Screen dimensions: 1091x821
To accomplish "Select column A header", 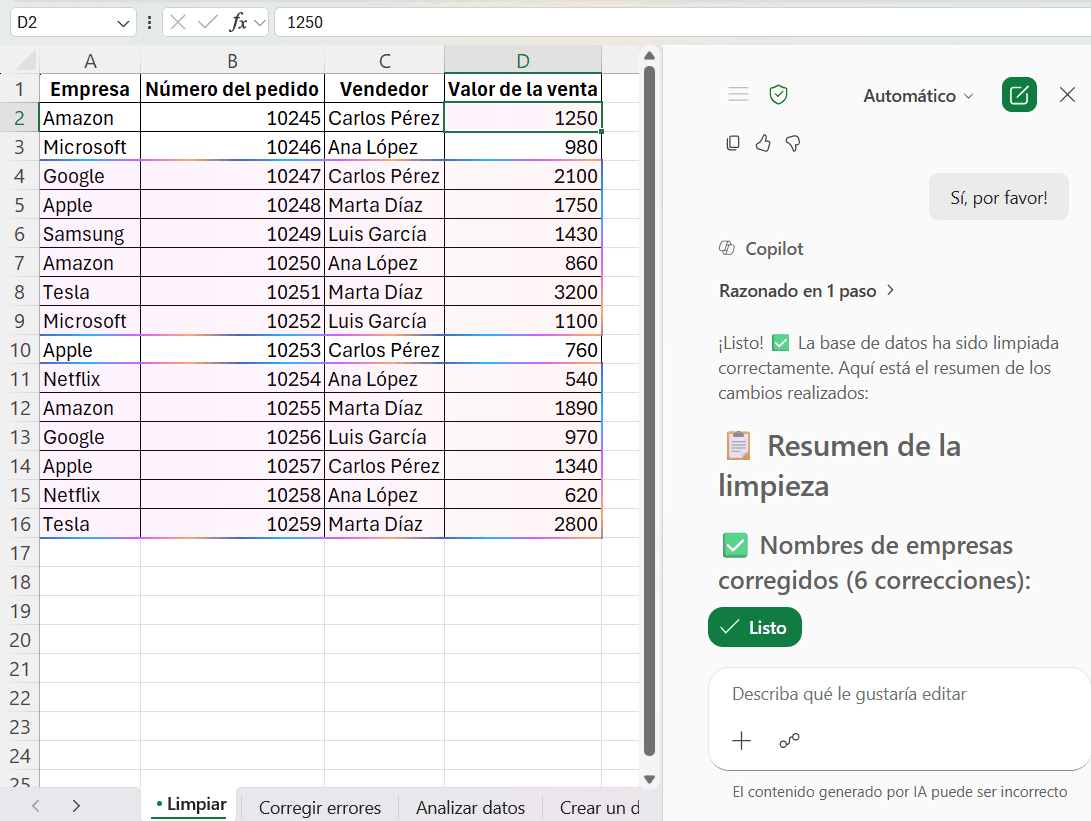I will [x=90, y=61].
